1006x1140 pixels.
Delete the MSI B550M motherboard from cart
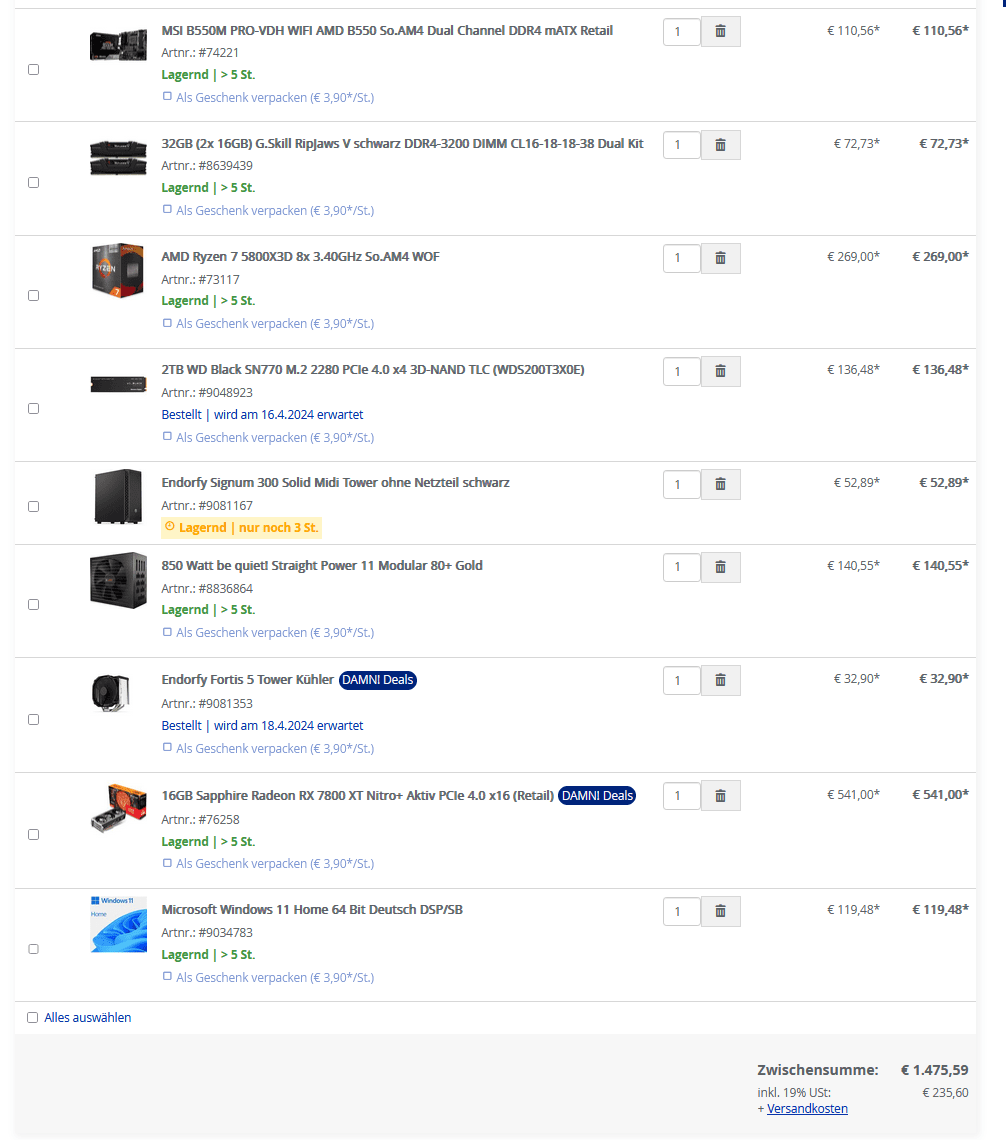(720, 31)
